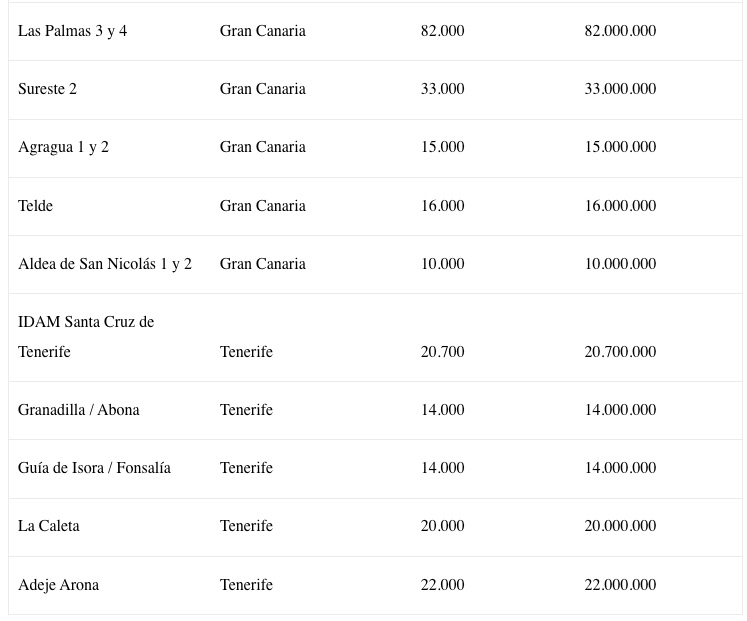Click the 22.000.000 value for Adeje Arona
Image resolution: width=747 pixels, height=621 pixels.
click(620, 585)
